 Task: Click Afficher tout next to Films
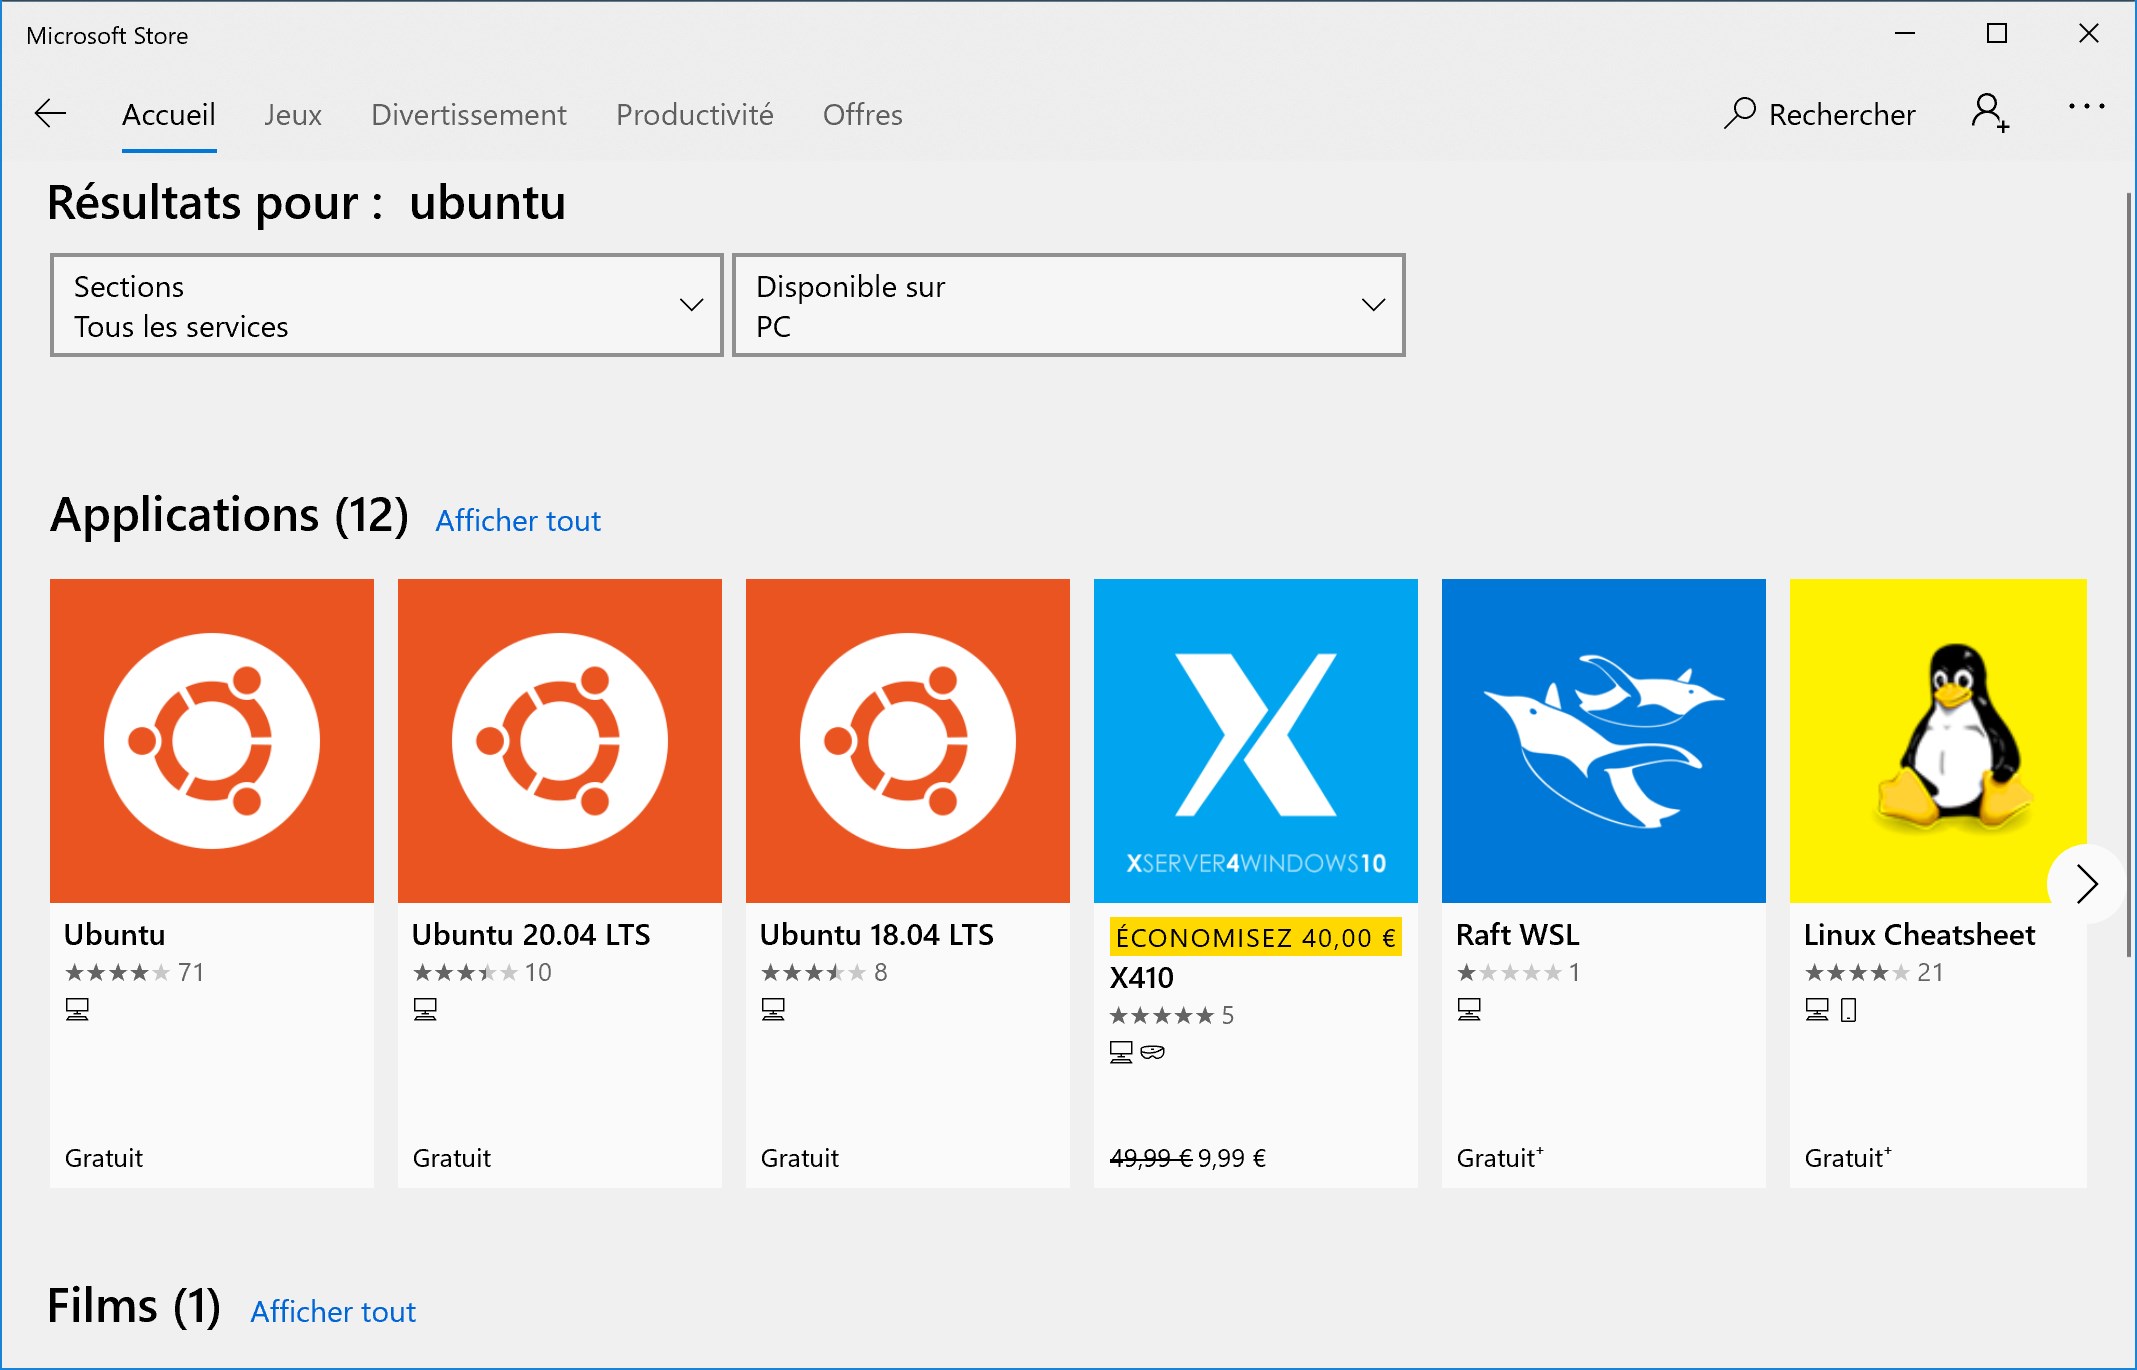point(333,1312)
